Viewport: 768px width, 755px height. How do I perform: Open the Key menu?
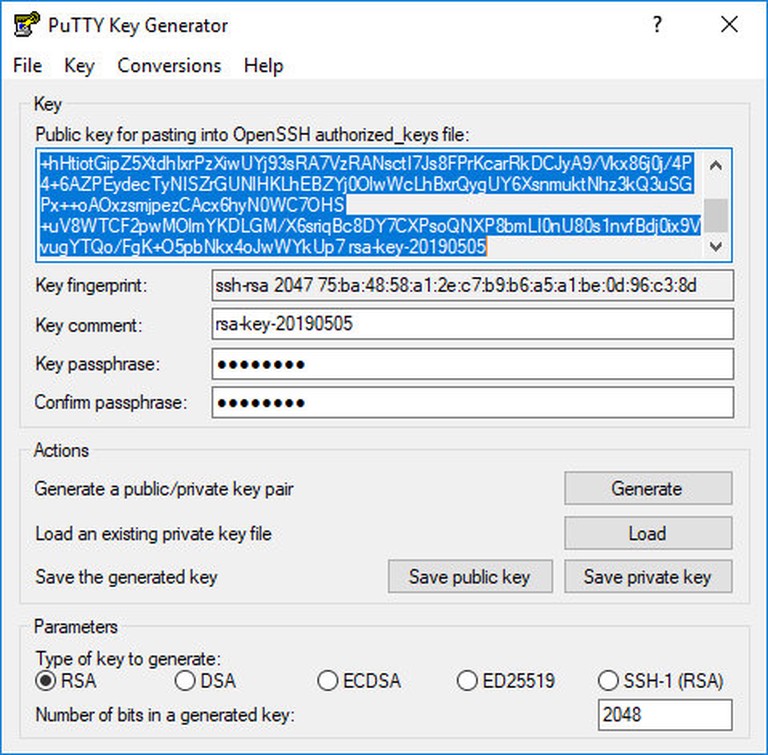point(79,66)
